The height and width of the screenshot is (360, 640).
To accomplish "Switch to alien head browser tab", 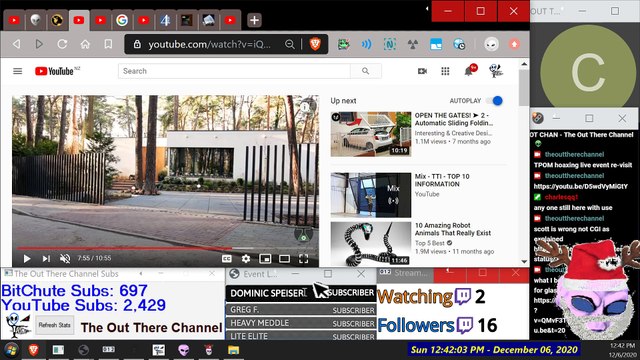I will 36,20.
